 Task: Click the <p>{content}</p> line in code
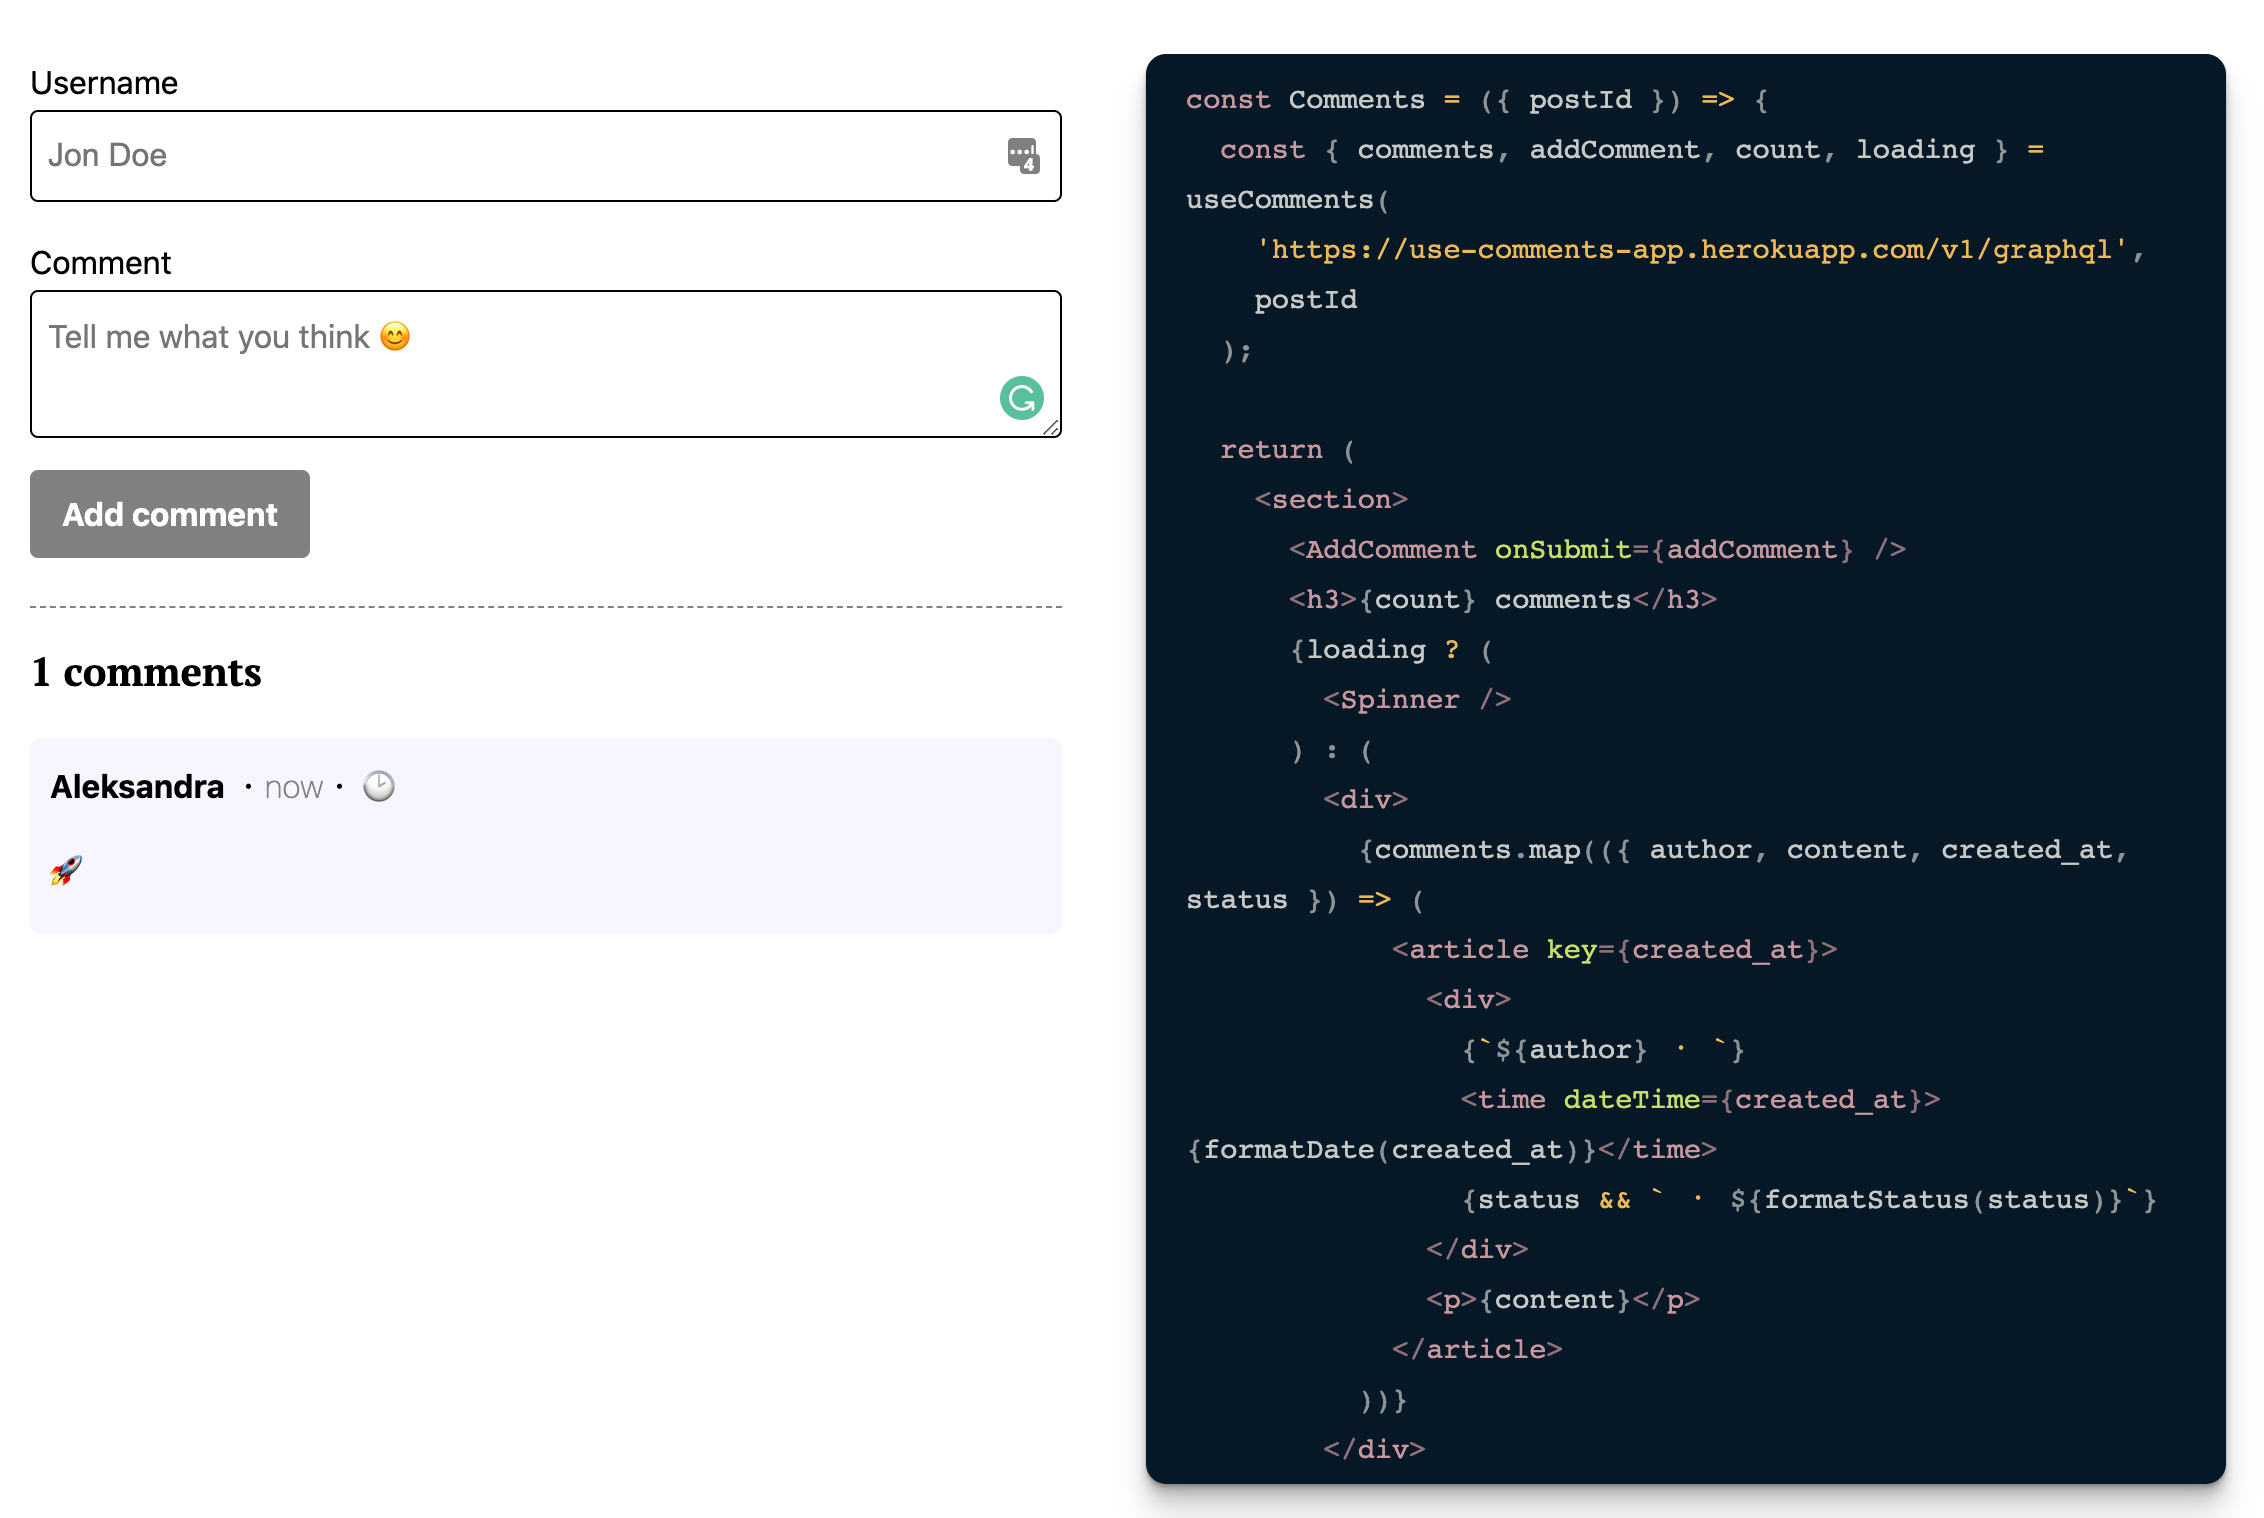click(x=1562, y=1299)
